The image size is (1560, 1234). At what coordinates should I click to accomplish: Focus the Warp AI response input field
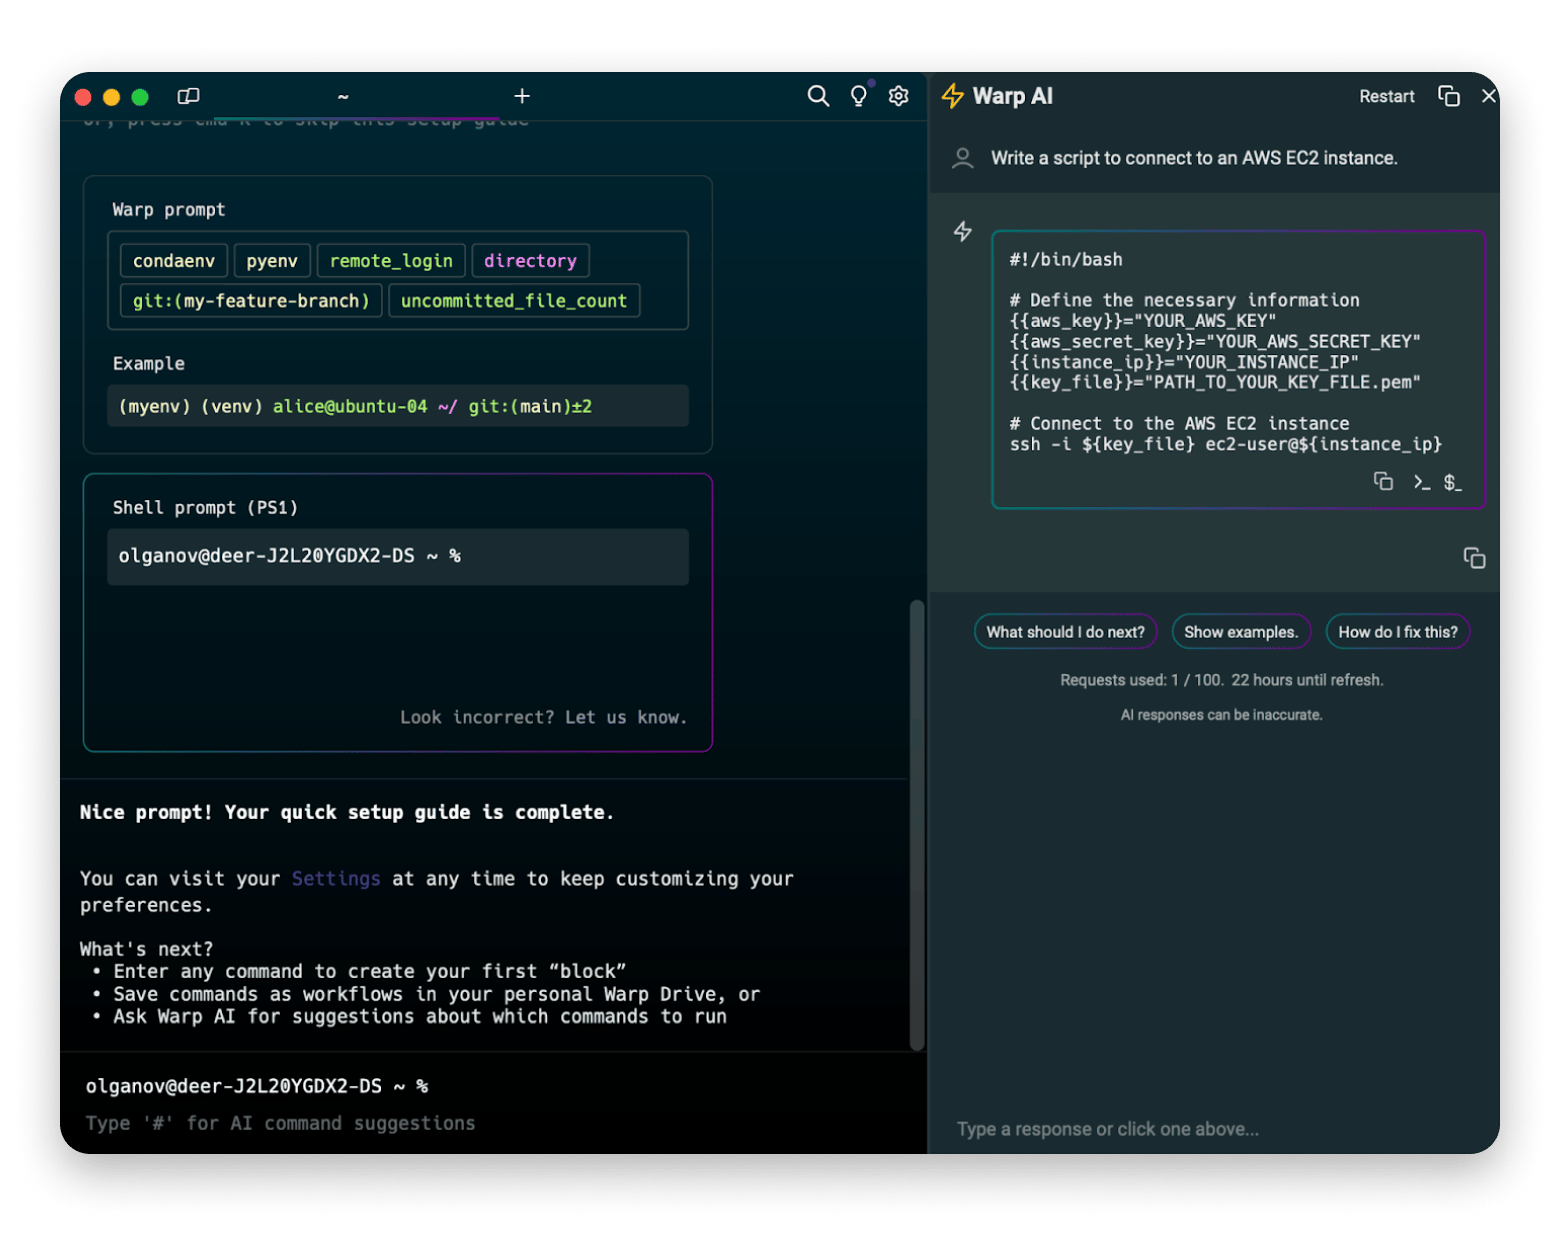coord(1214,1129)
